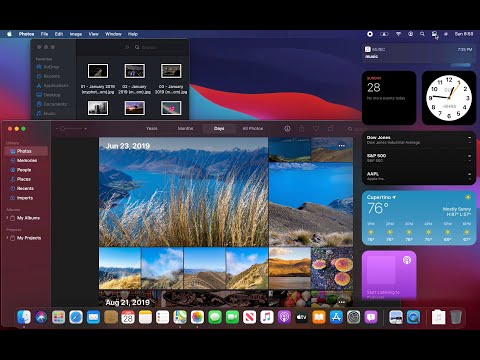Toggle the Favorite heart in Photos toolbar

point(316,129)
